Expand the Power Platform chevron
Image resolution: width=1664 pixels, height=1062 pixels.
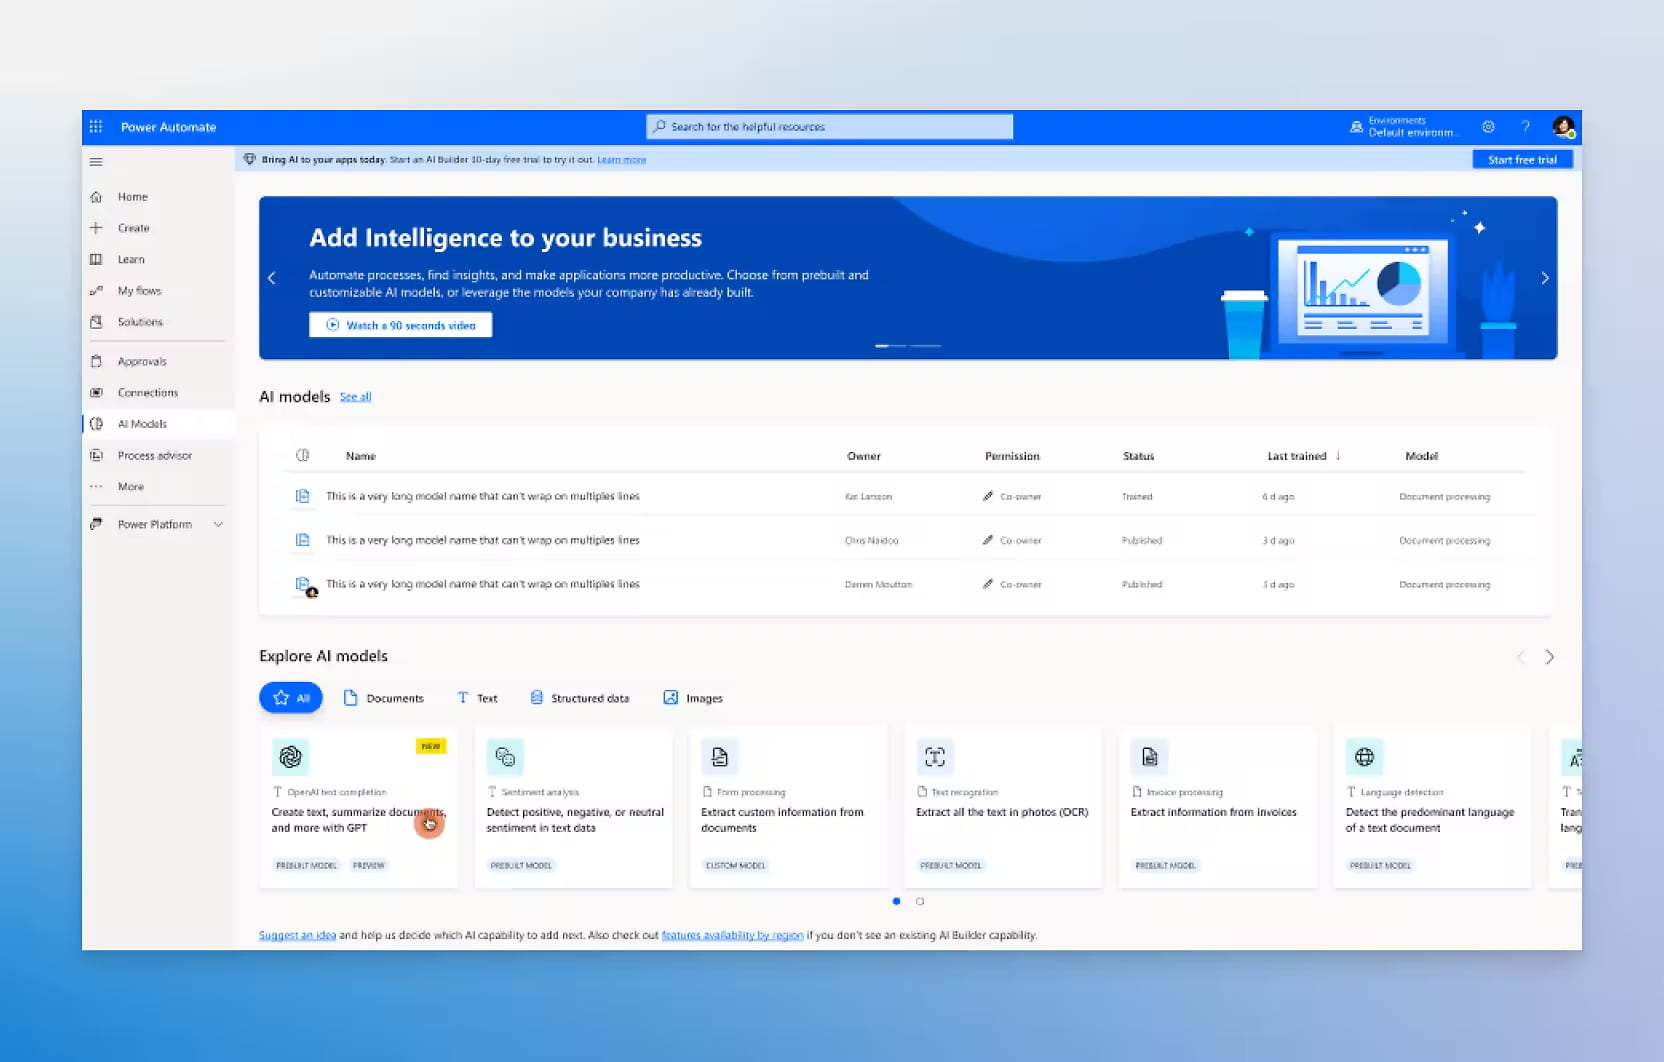point(218,525)
